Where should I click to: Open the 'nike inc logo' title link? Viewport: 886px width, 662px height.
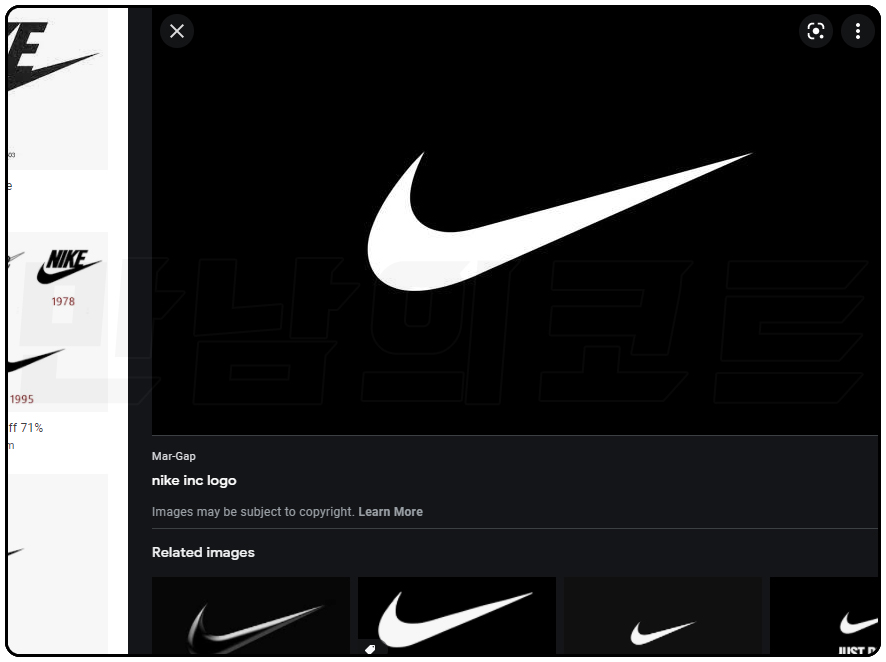point(194,481)
